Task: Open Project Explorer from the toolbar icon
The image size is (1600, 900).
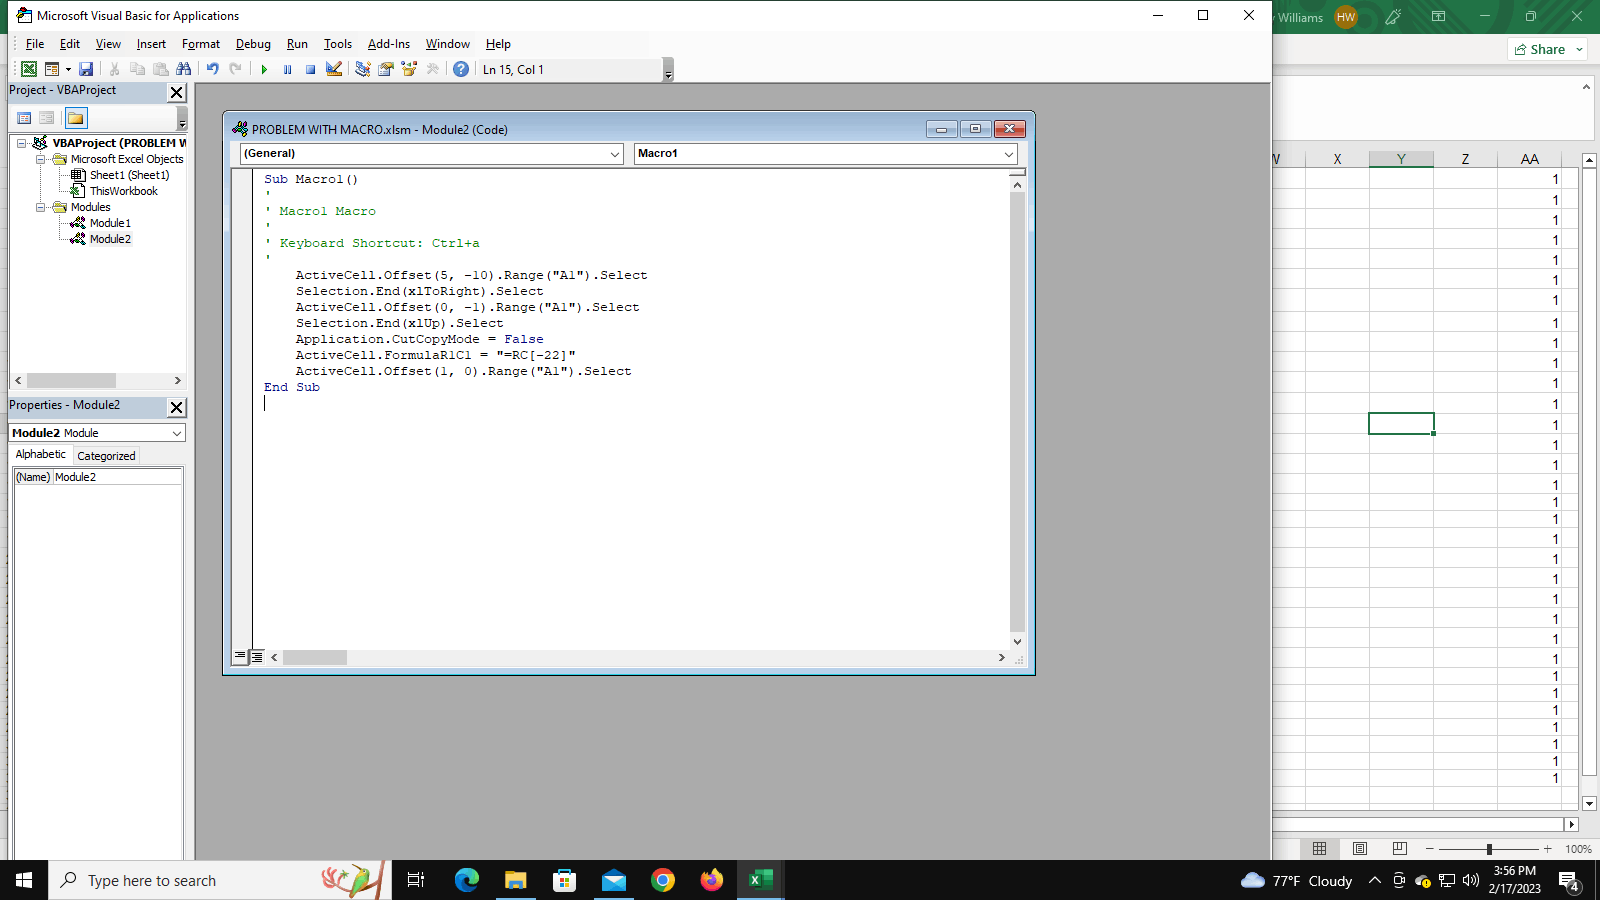Action: coord(362,69)
